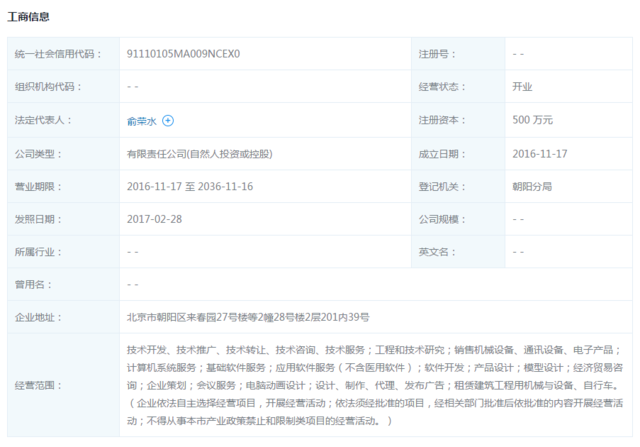Click the 注册资本 label
640x447 pixels.
point(442,120)
